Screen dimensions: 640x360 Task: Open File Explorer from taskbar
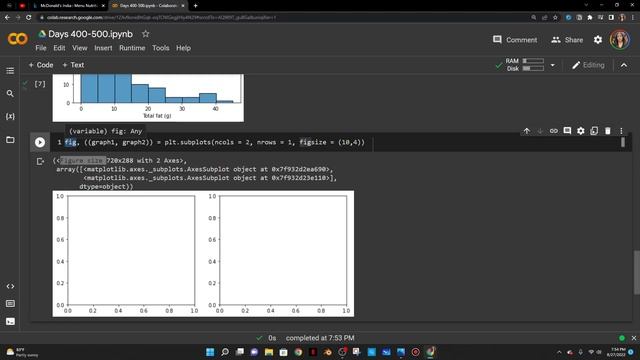tap(269, 352)
